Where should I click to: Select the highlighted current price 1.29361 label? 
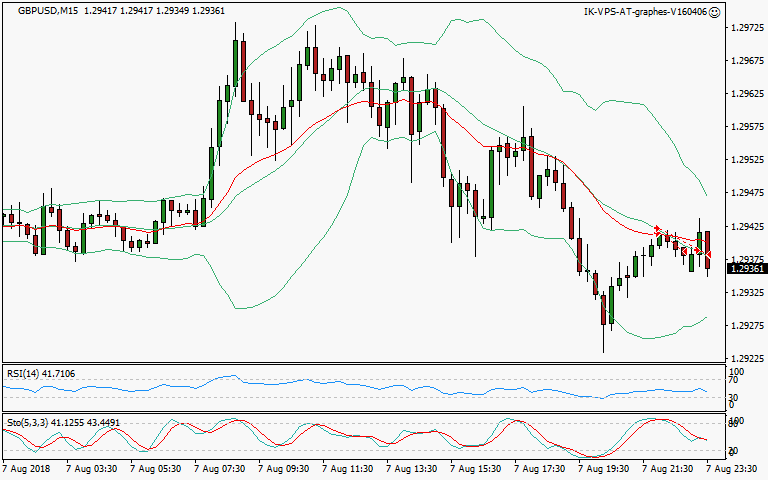(746, 269)
